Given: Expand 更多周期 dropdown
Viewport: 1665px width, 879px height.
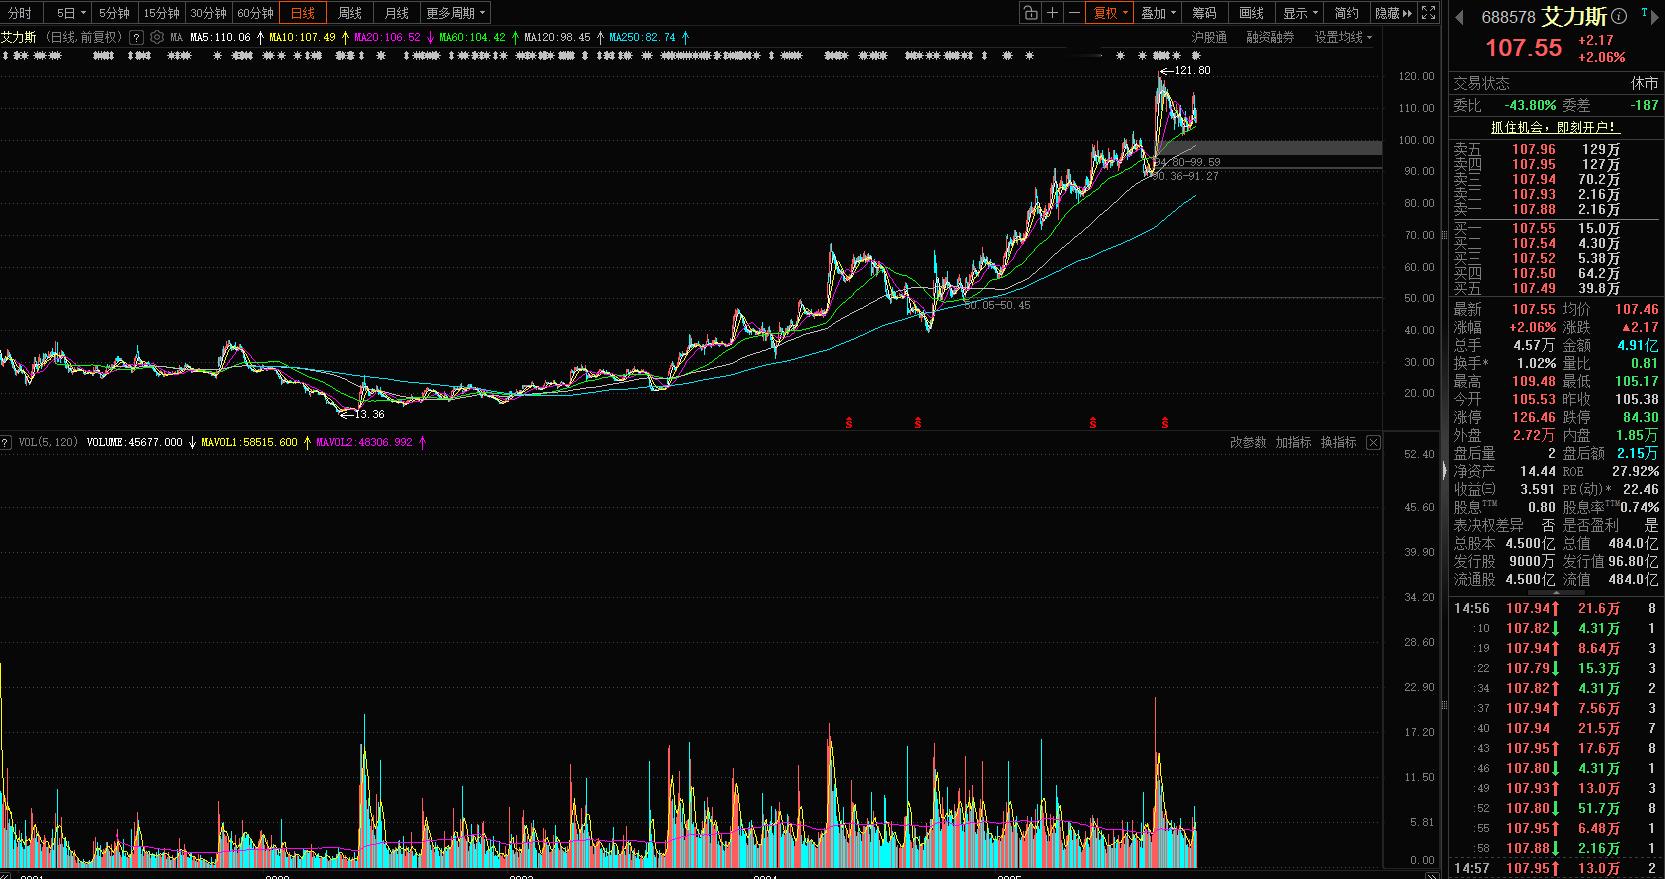Looking at the screenshot, I should pos(455,13).
